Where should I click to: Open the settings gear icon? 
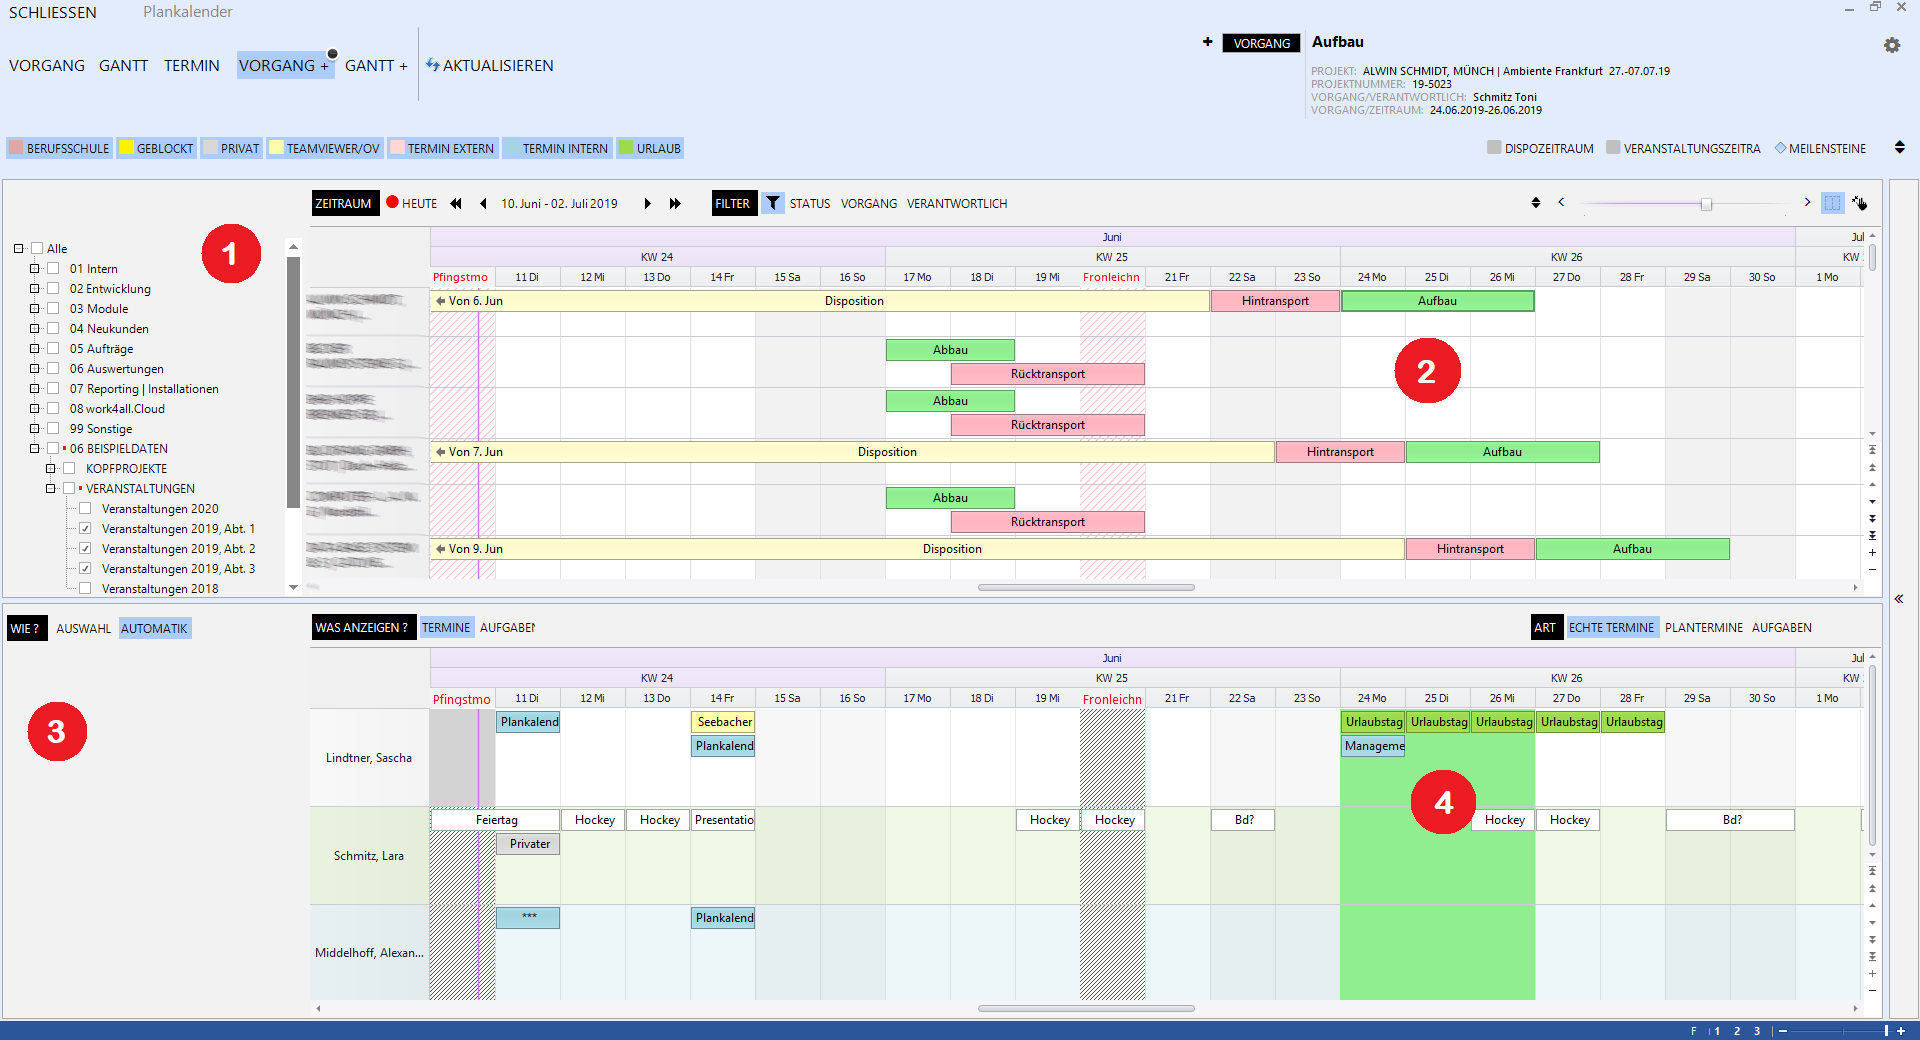click(x=1891, y=45)
